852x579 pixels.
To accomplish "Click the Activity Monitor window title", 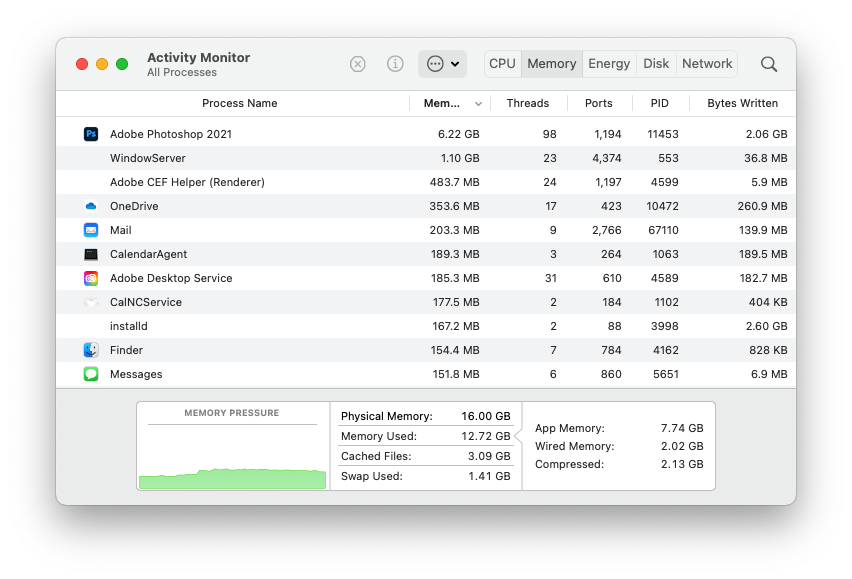I will tap(198, 58).
